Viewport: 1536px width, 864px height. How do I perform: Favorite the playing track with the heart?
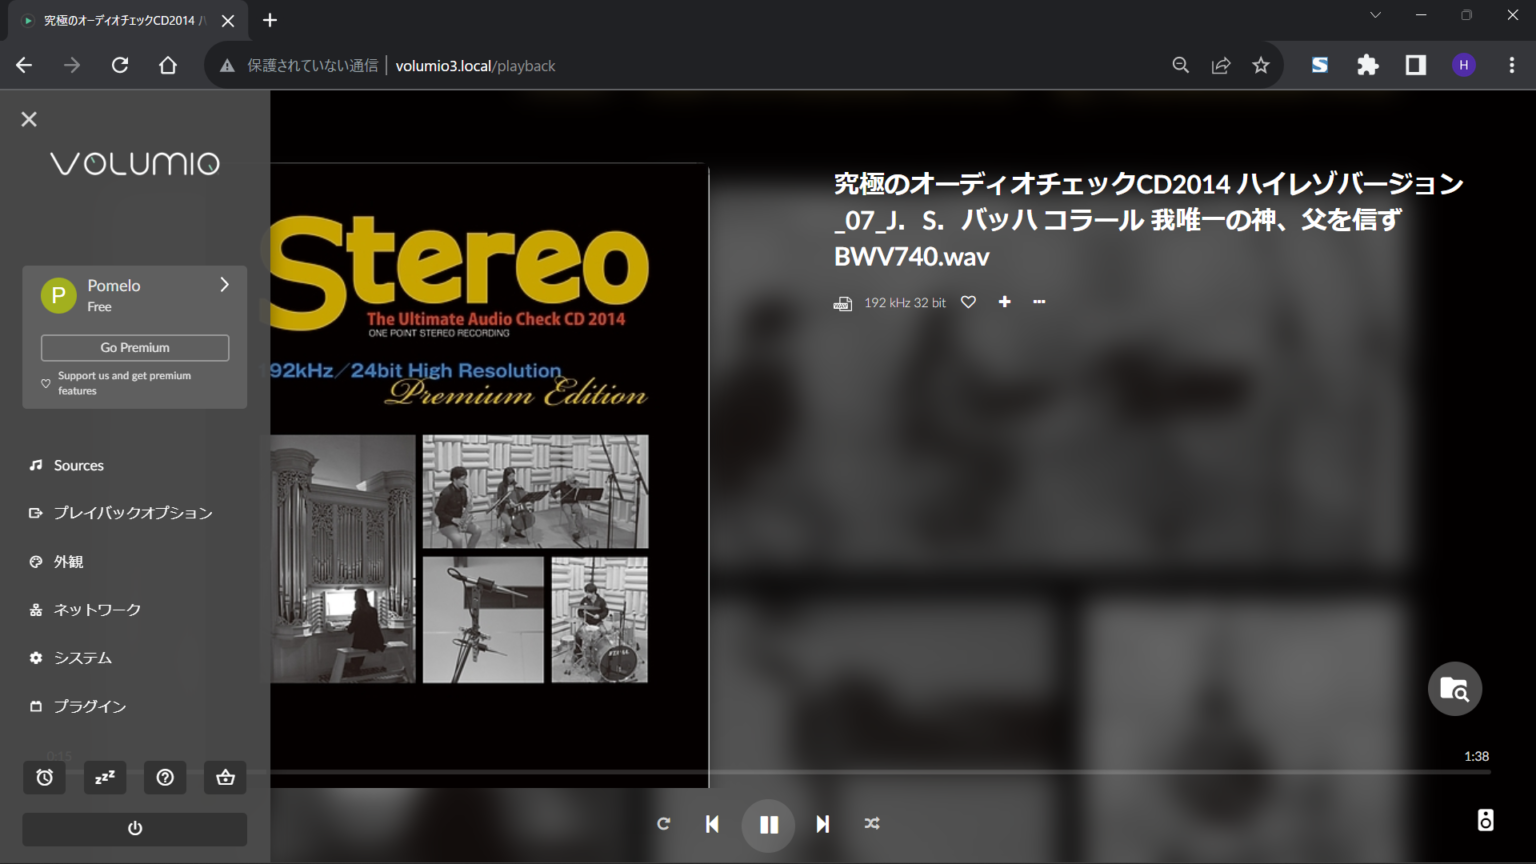point(967,301)
